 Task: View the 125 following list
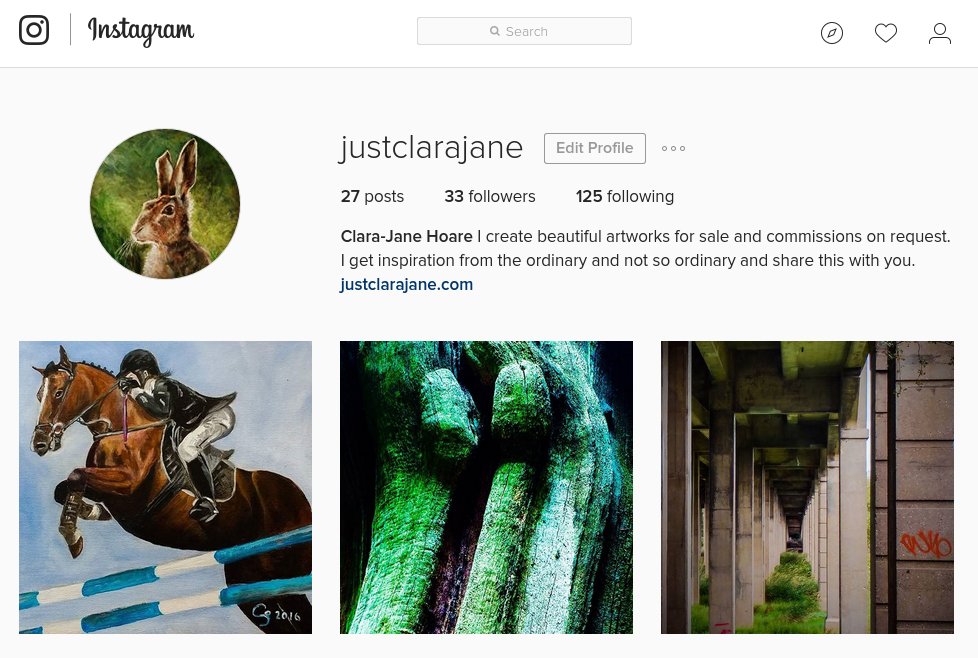point(624,196)
